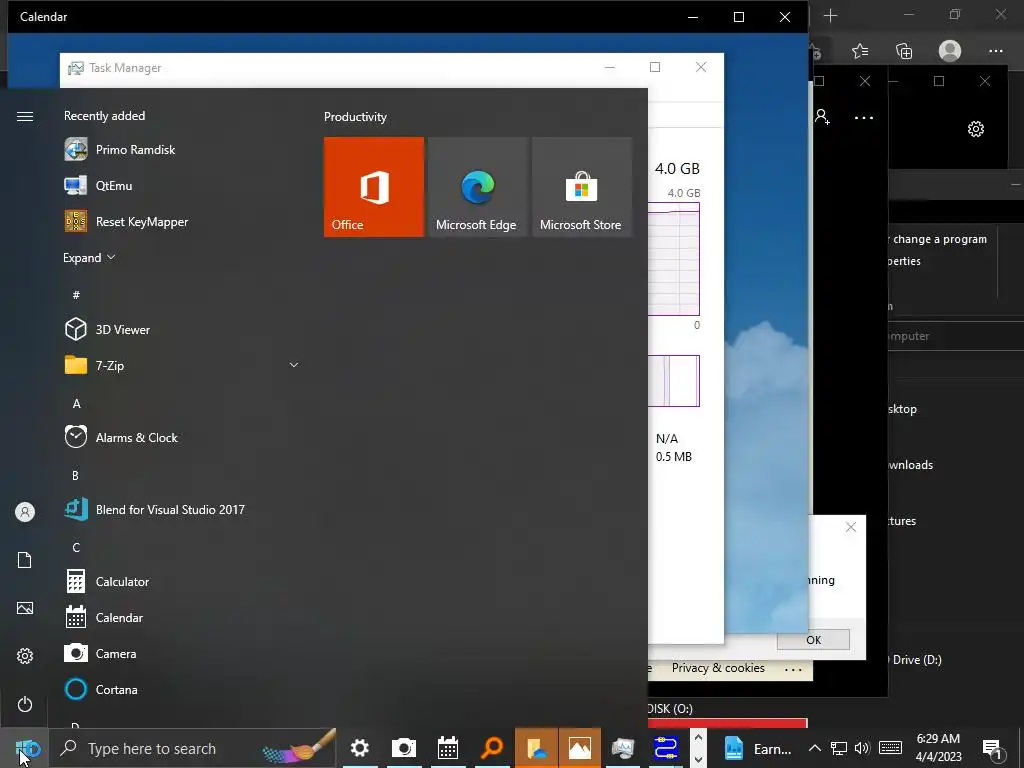This screenshot has height=768, width=1024.
Task: Expand the 7-Zip folder chevron
Action: coord(294,365)
